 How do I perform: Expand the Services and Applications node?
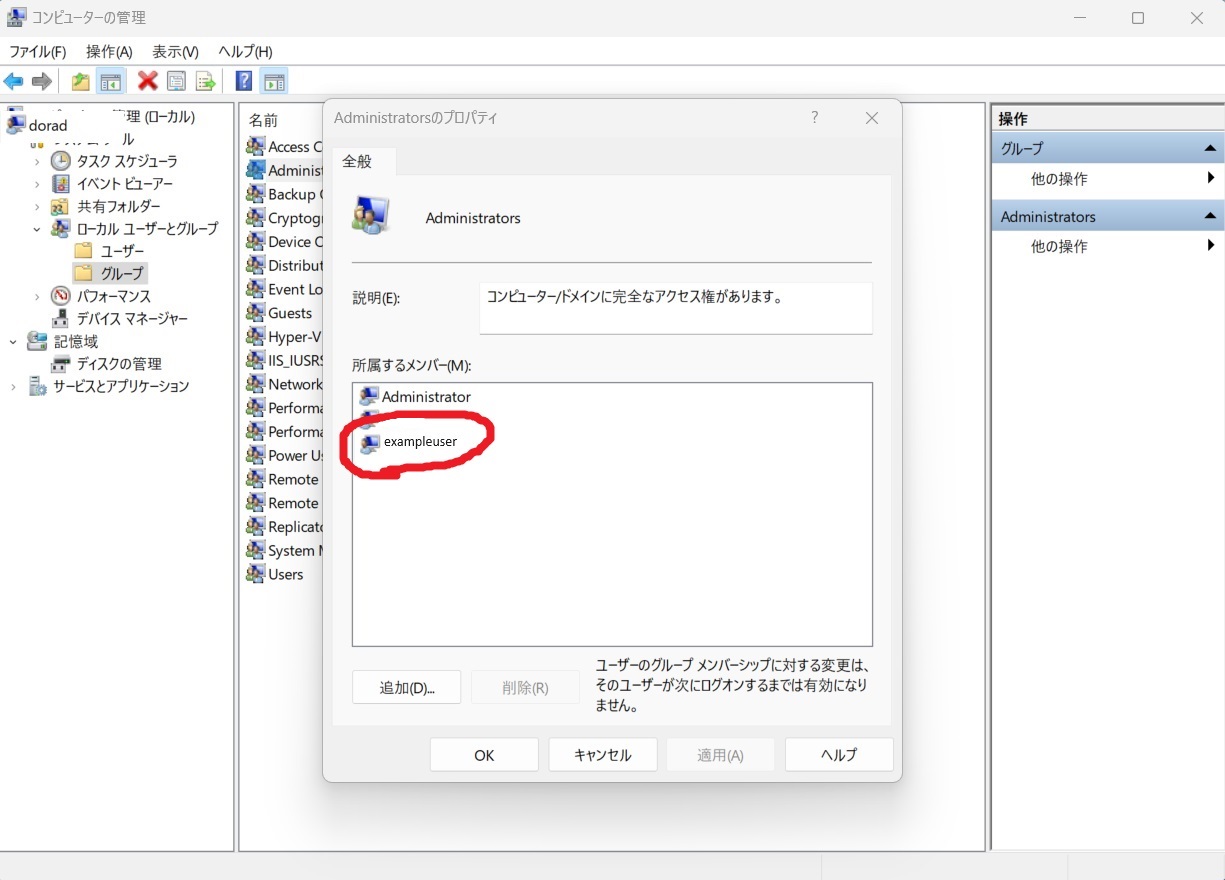pos(14,387)
